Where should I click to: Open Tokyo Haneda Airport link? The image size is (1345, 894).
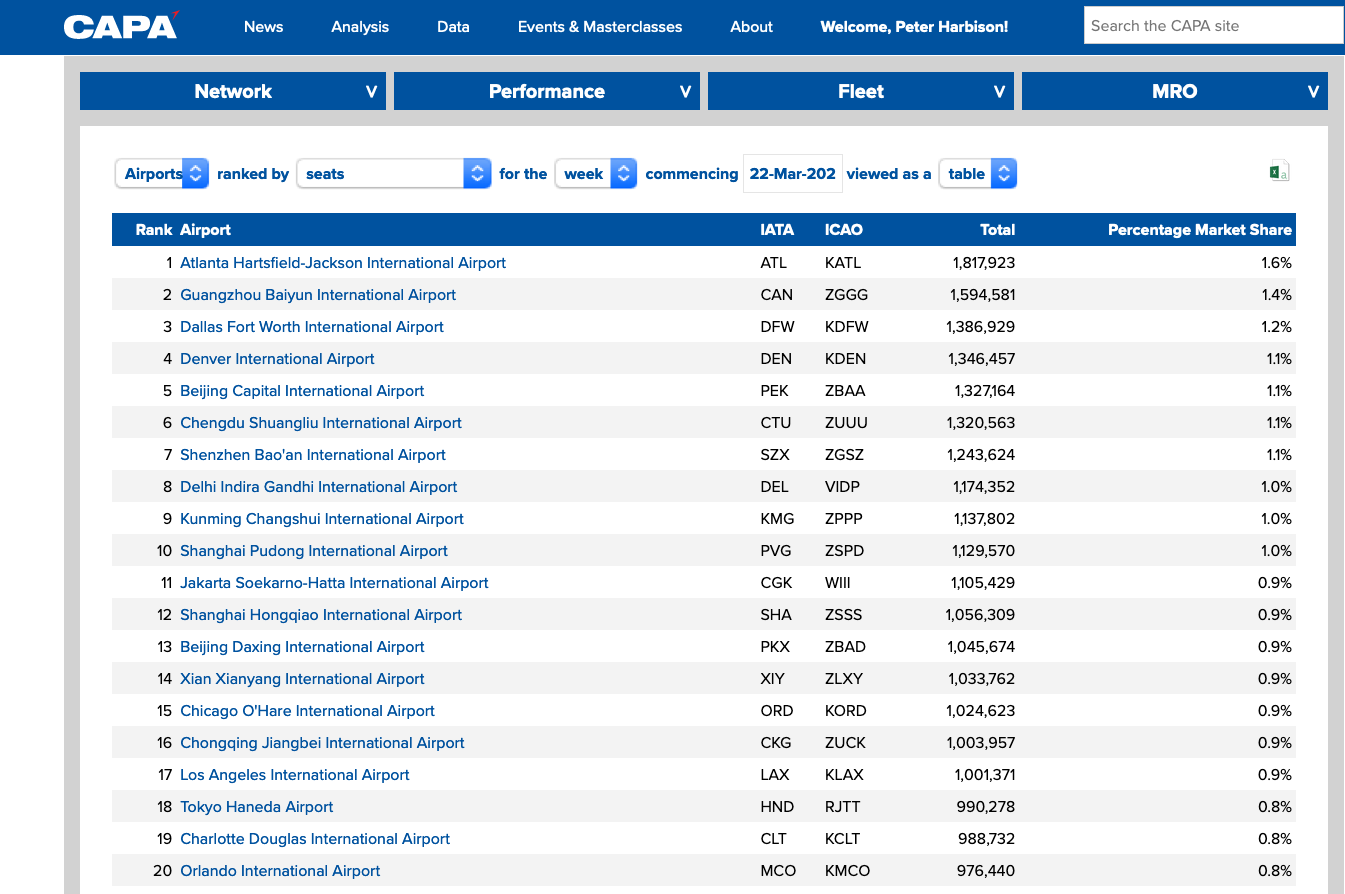(257, 807)
